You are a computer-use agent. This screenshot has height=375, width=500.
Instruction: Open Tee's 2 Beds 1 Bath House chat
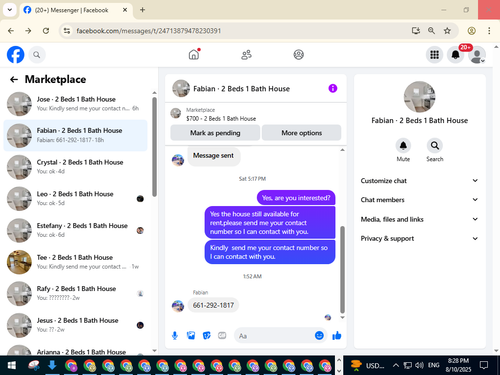click(x=75, y=262)
